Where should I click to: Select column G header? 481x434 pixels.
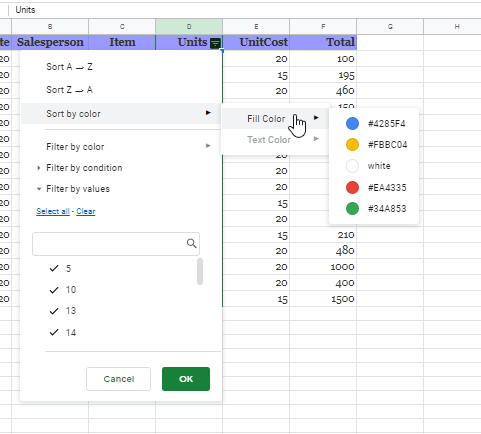(x=390, y=27)
